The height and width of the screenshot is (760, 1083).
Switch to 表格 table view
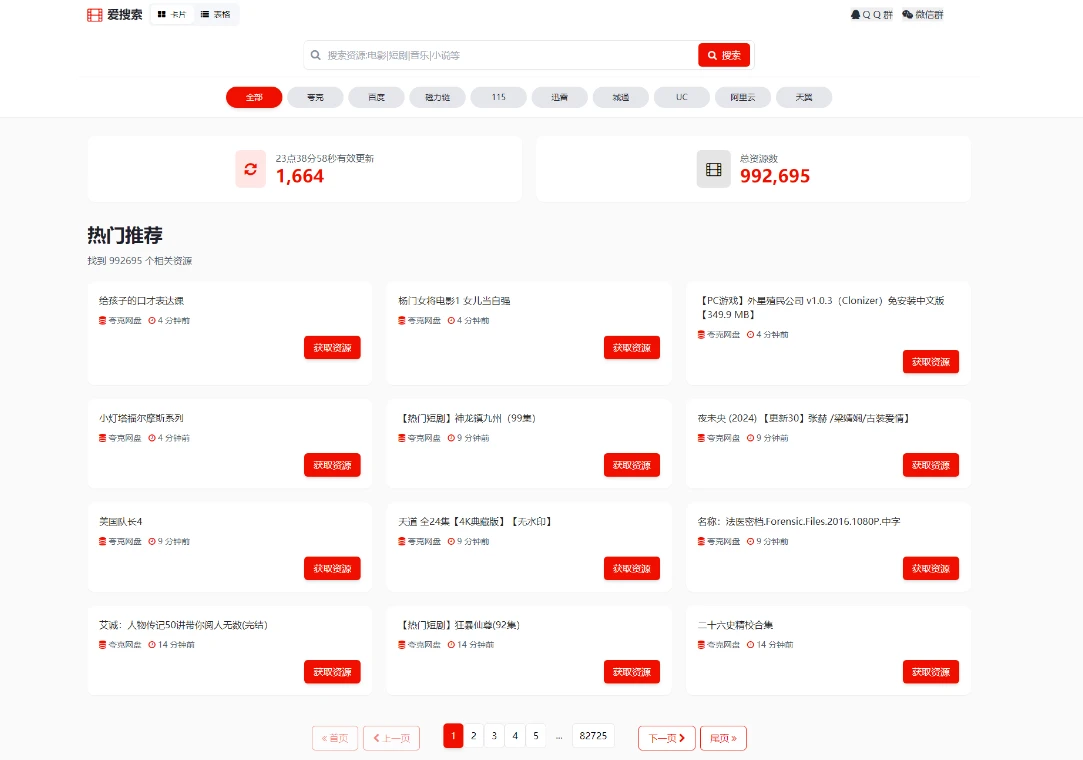point(215,15)
